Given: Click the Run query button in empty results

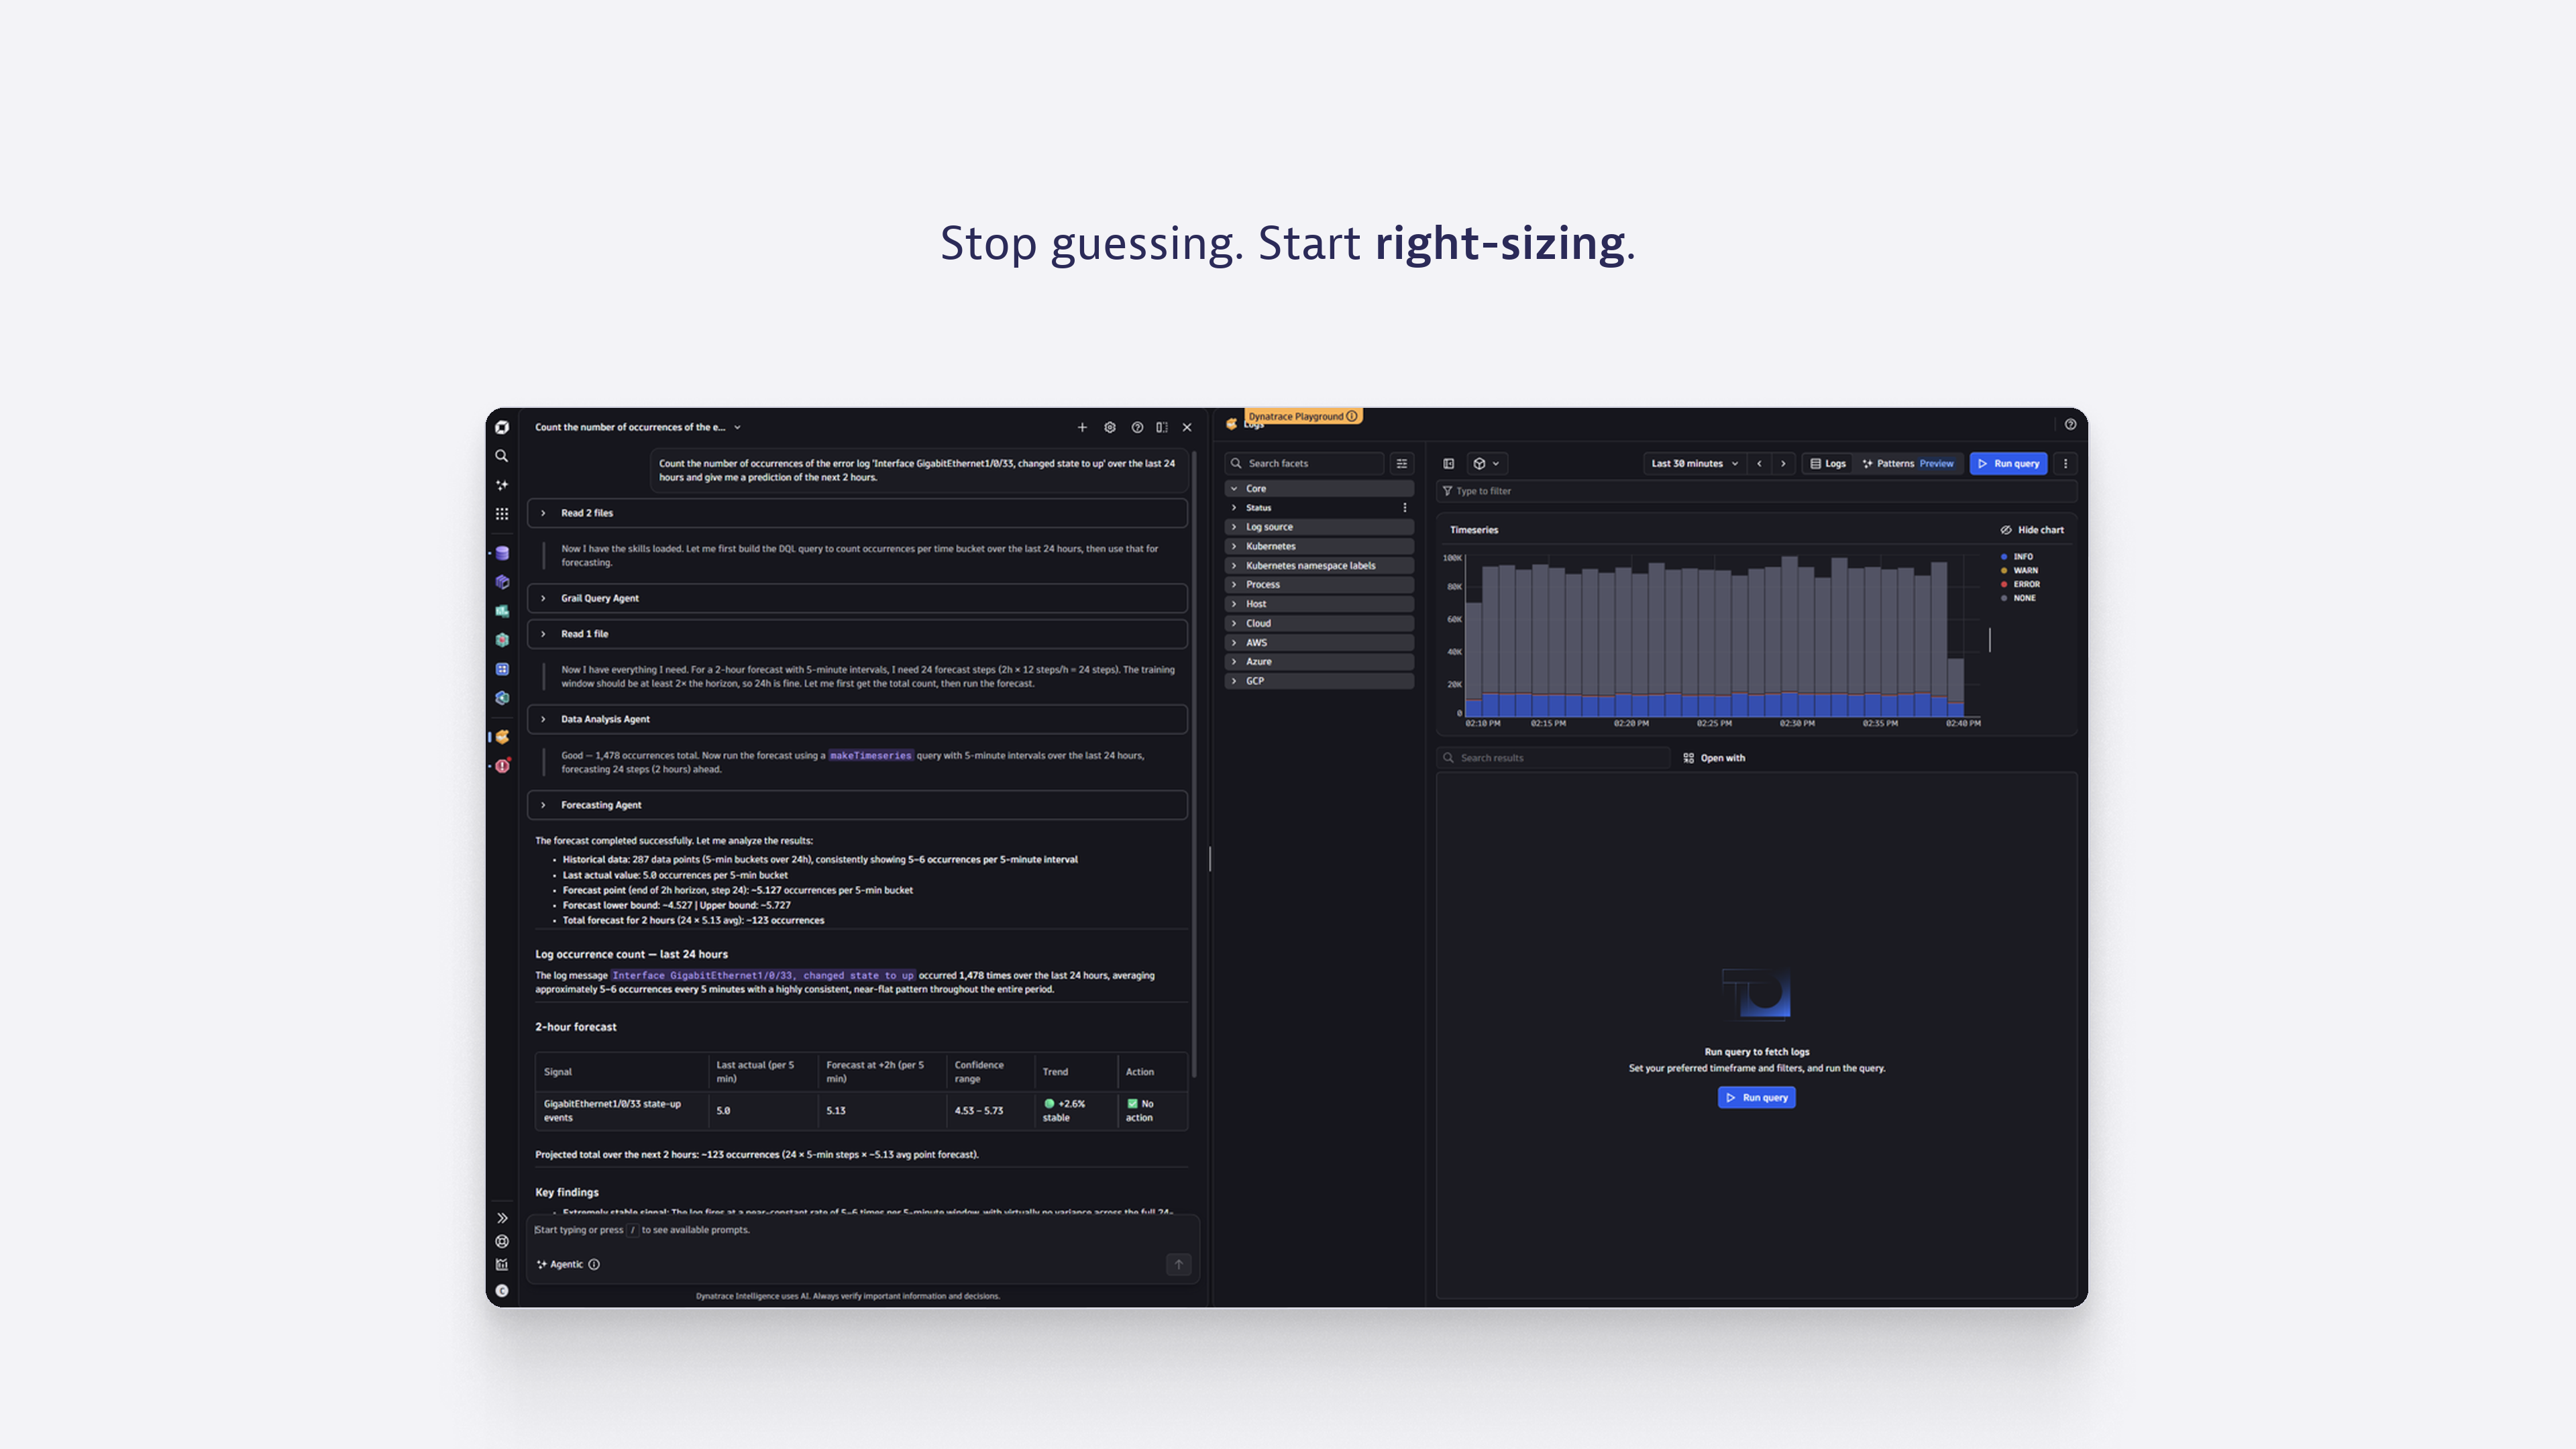Looking at the screenshot, I should click(x=1756, y=1098).
